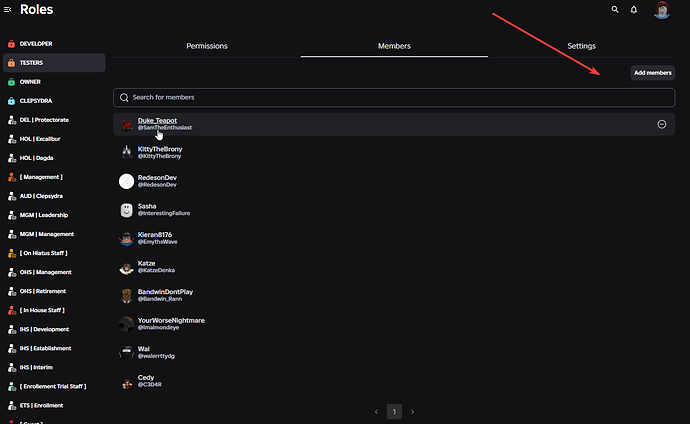Open Sasha member entry

(x=394, y=210)
